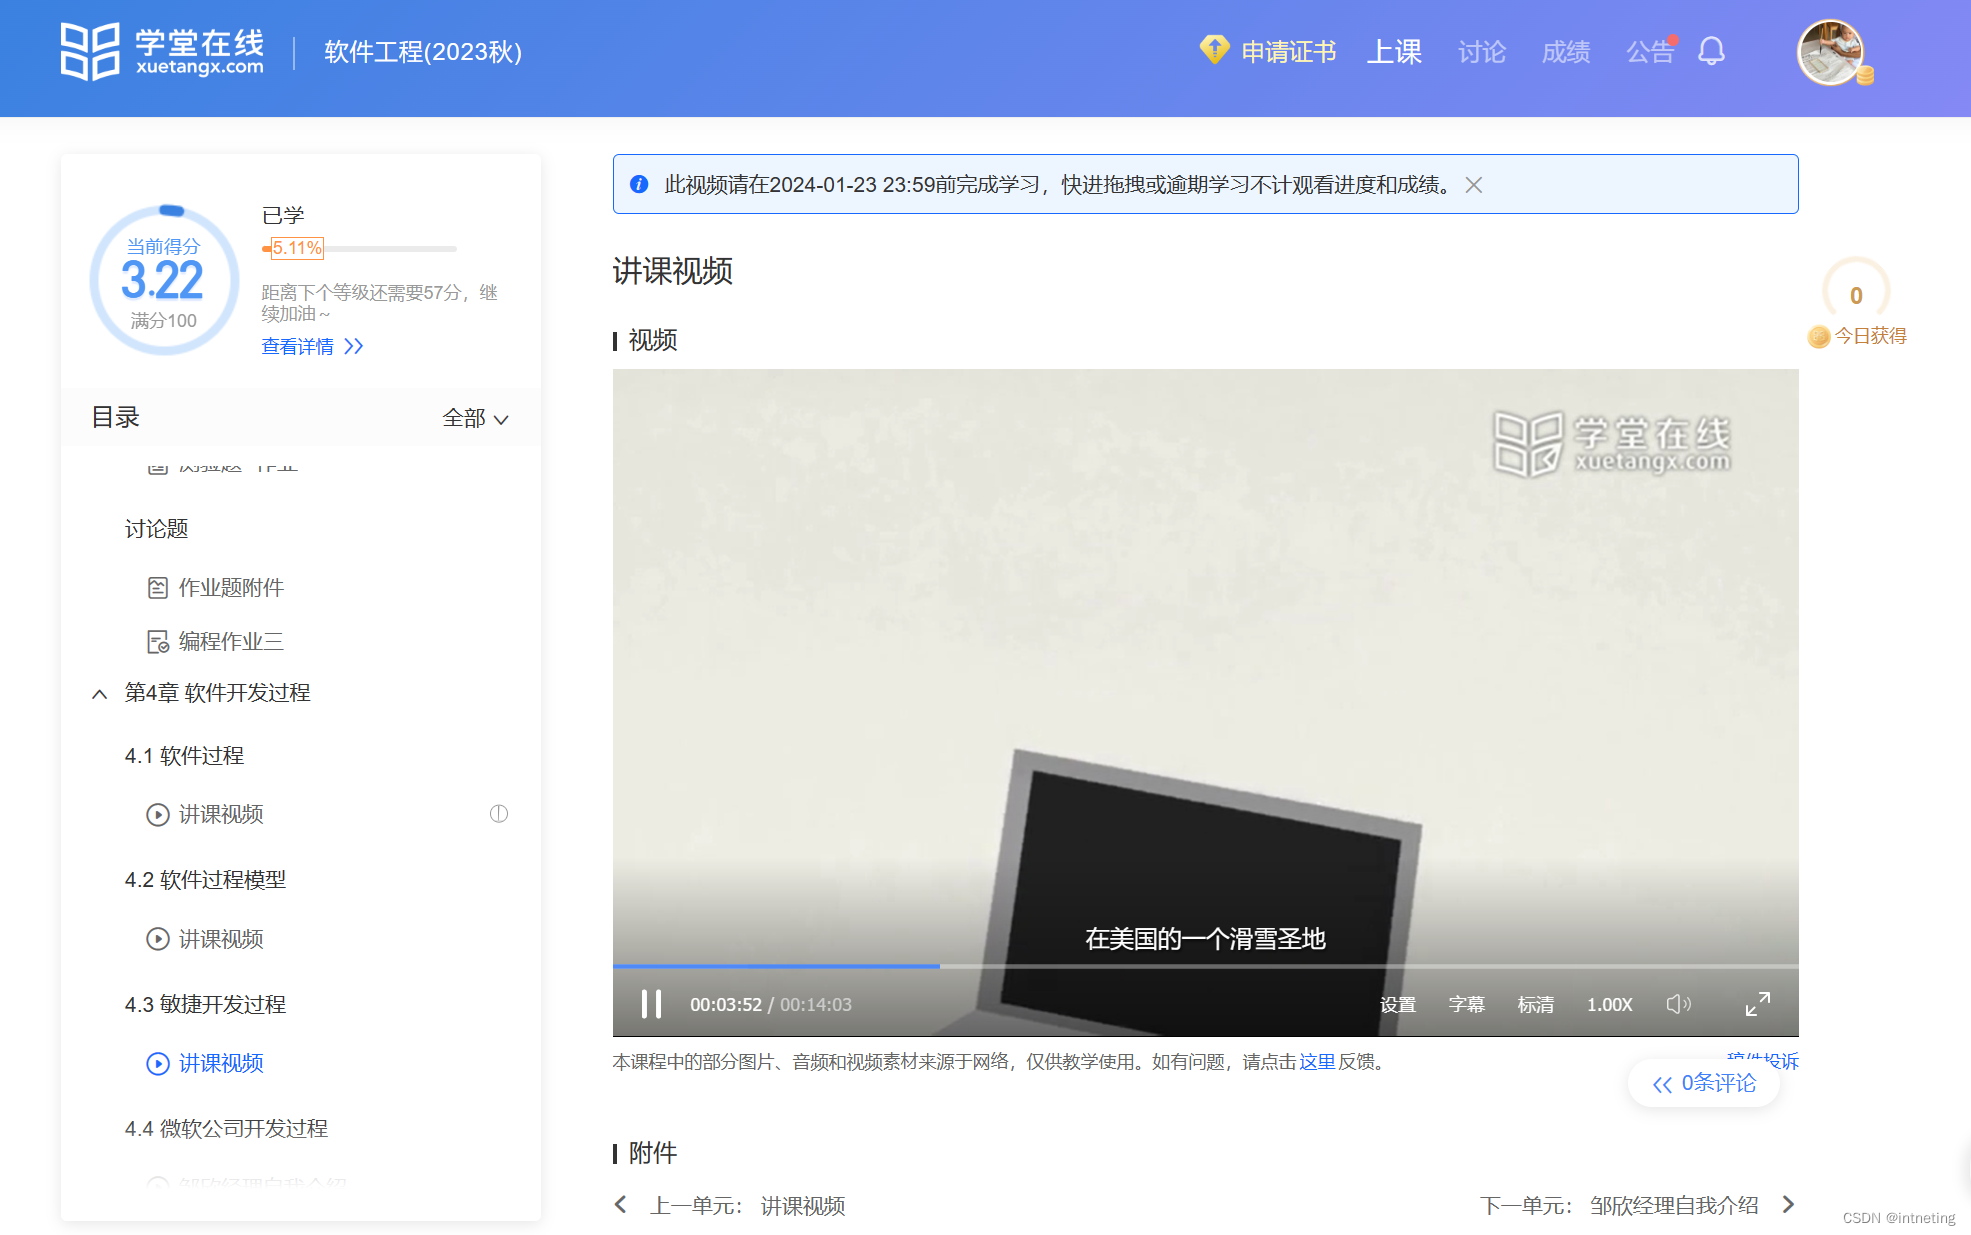Change playback speed 1.00X
The width and height of the screenshot is (1971, 1235).
tap(1609, 1004)
